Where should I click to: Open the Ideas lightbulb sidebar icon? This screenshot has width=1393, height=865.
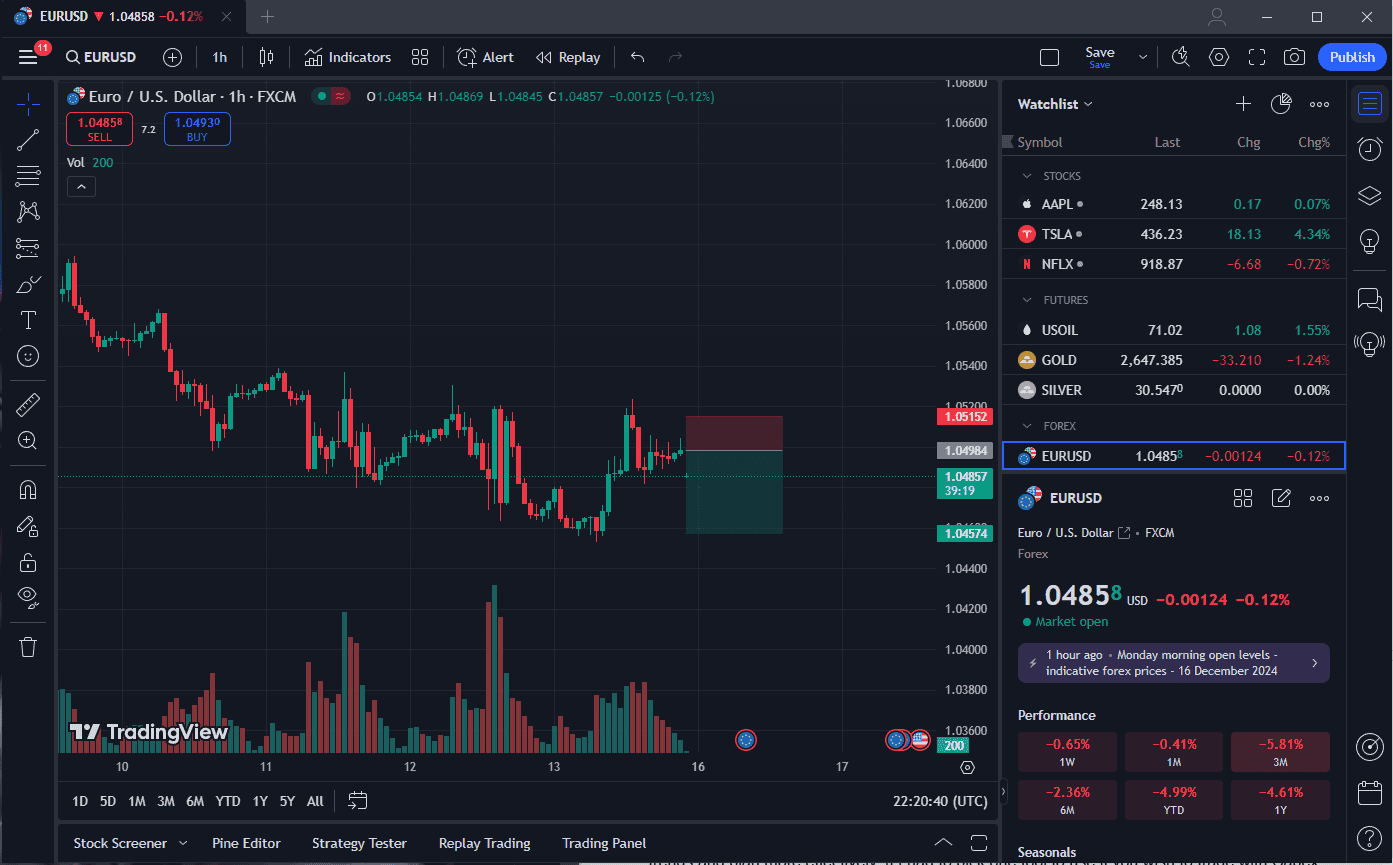pyautogui.click(x=1370, y=241)
